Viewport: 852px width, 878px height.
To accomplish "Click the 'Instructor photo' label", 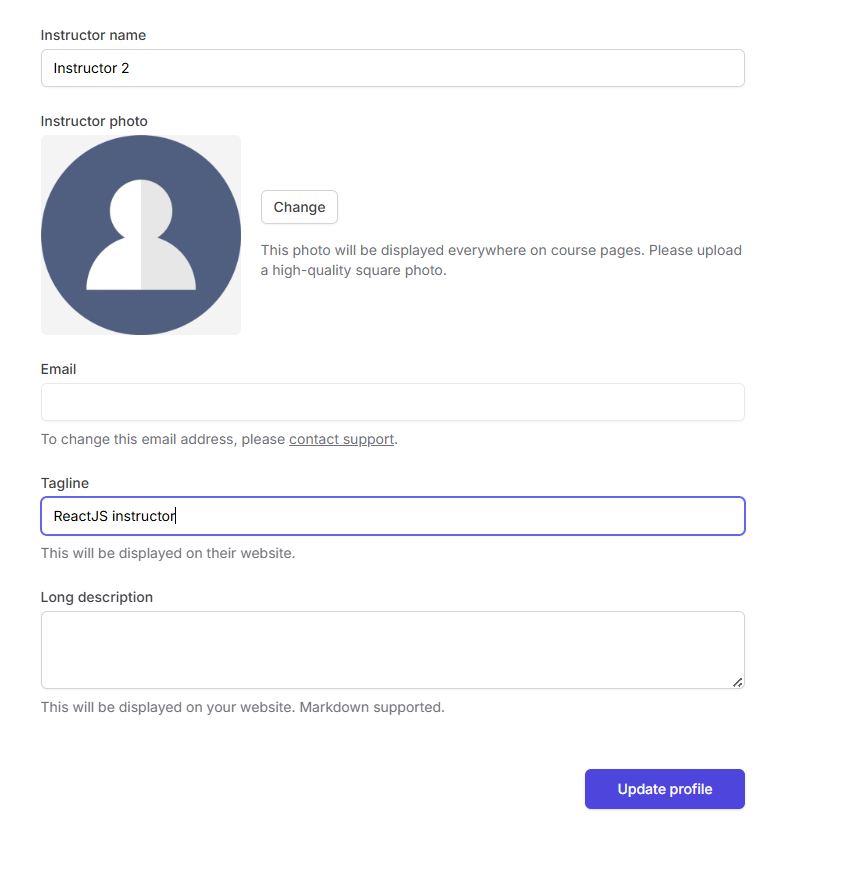I will [94, 121].
